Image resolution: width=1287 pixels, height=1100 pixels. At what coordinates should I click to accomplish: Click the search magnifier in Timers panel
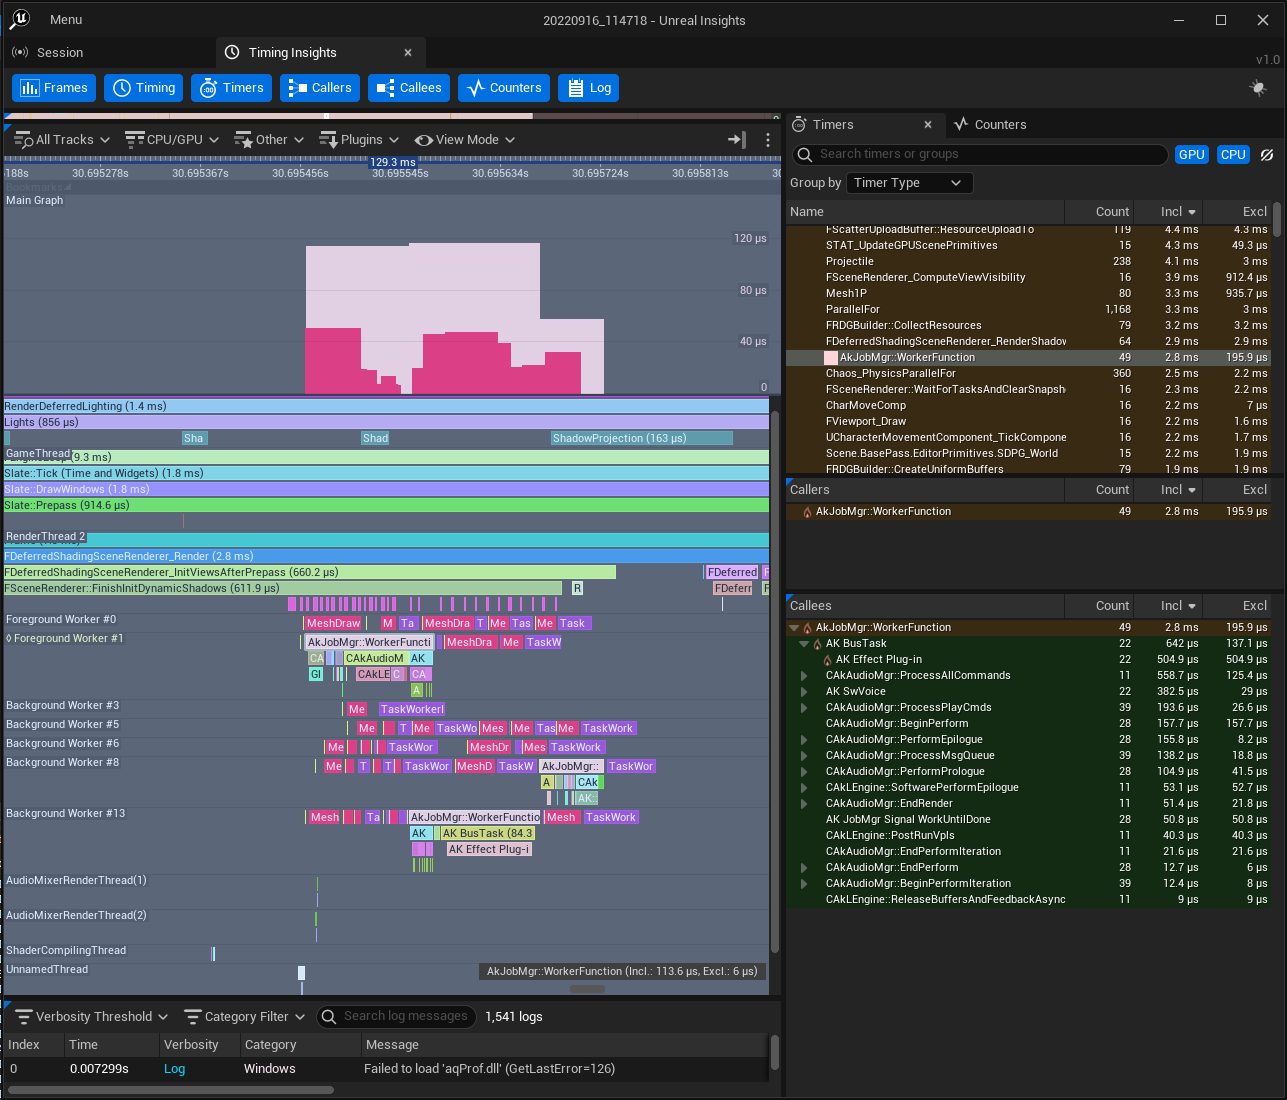pos(805,154)
